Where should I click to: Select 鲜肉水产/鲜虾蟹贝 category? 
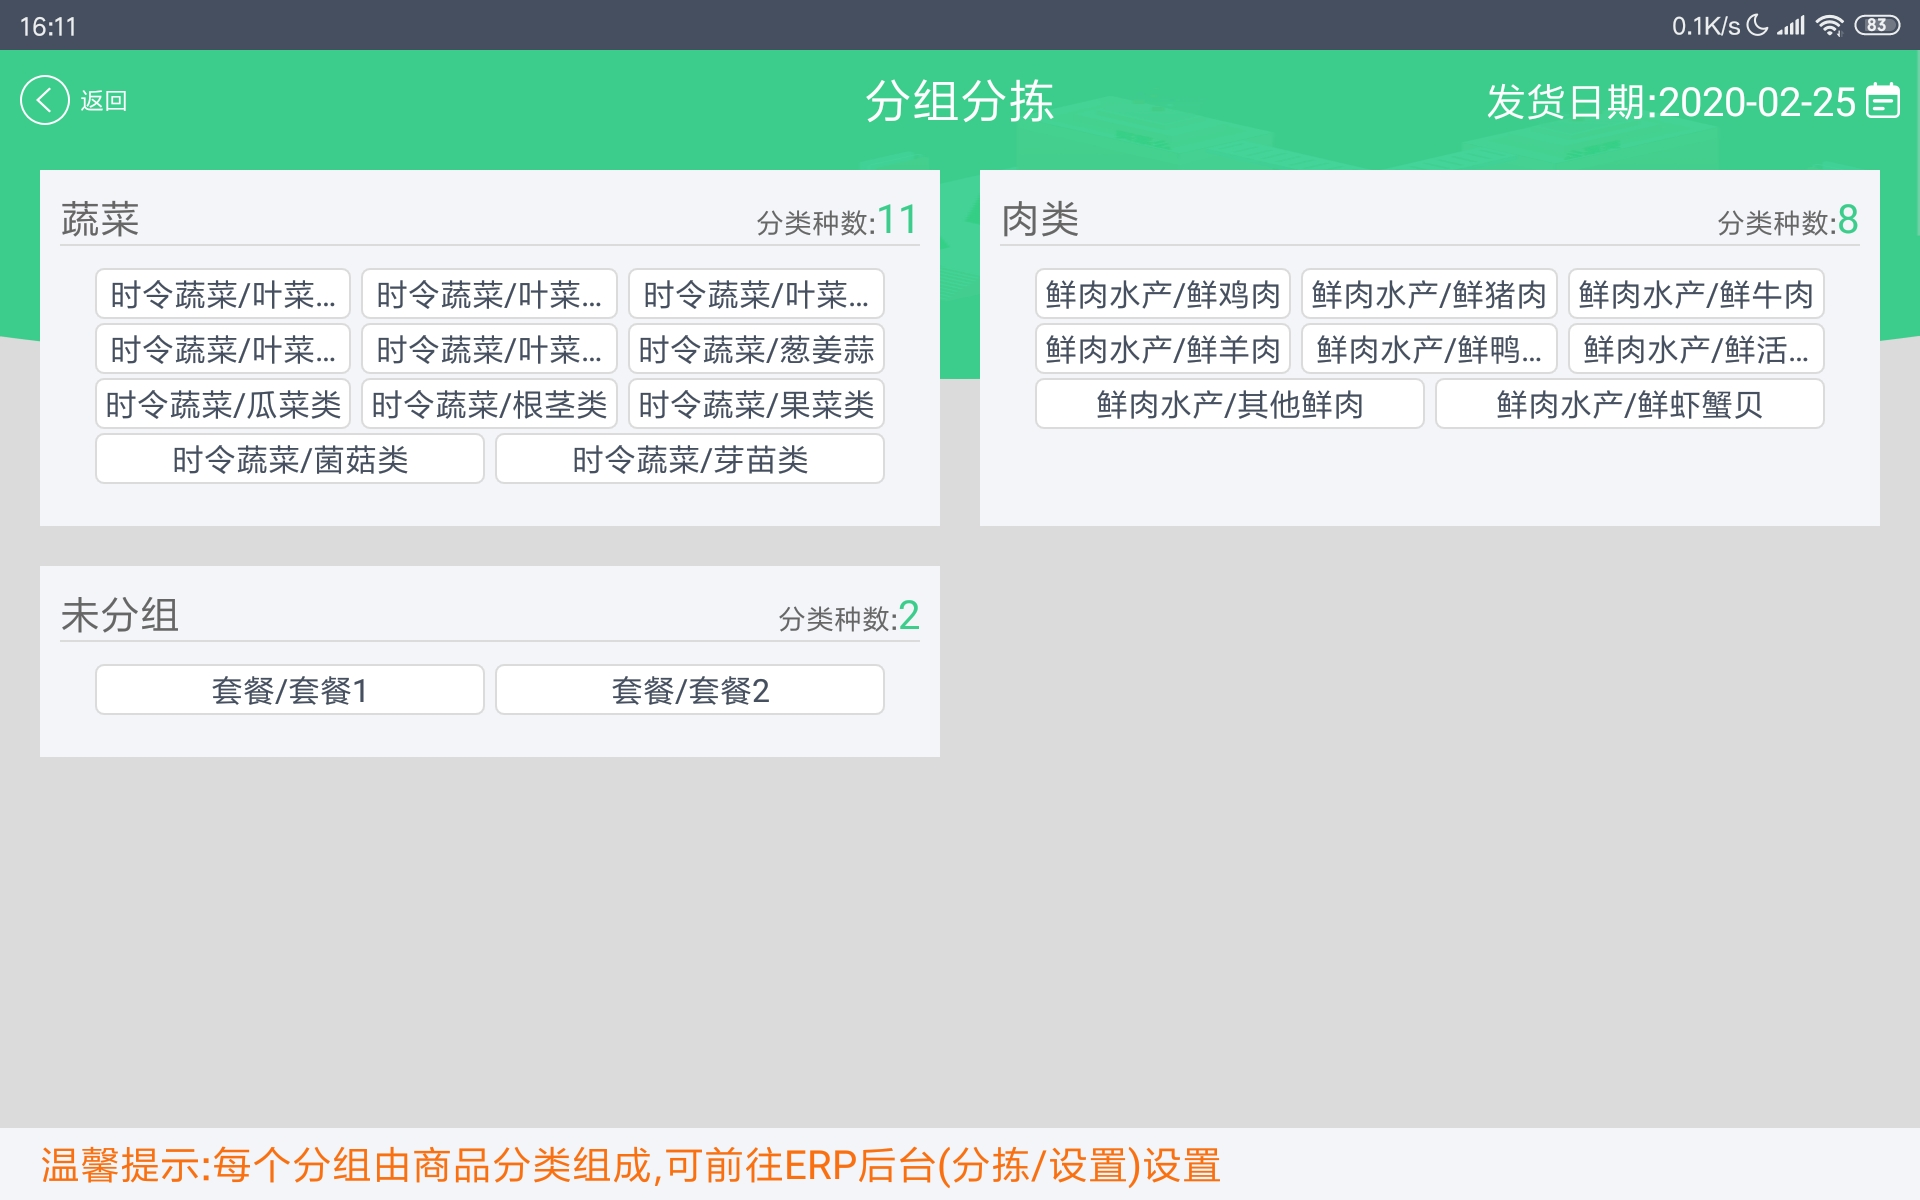(x=1630, y=404)
